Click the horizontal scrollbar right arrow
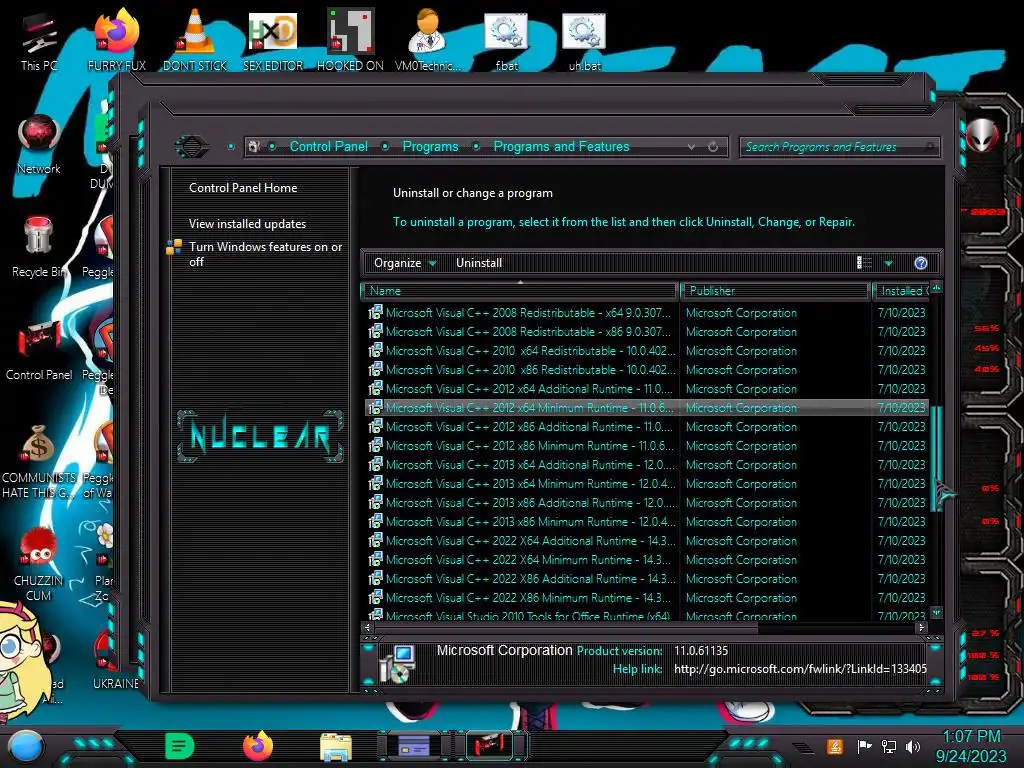This screenshot has width=1024, height=768. pyautogui.click(x=921, y=627)
